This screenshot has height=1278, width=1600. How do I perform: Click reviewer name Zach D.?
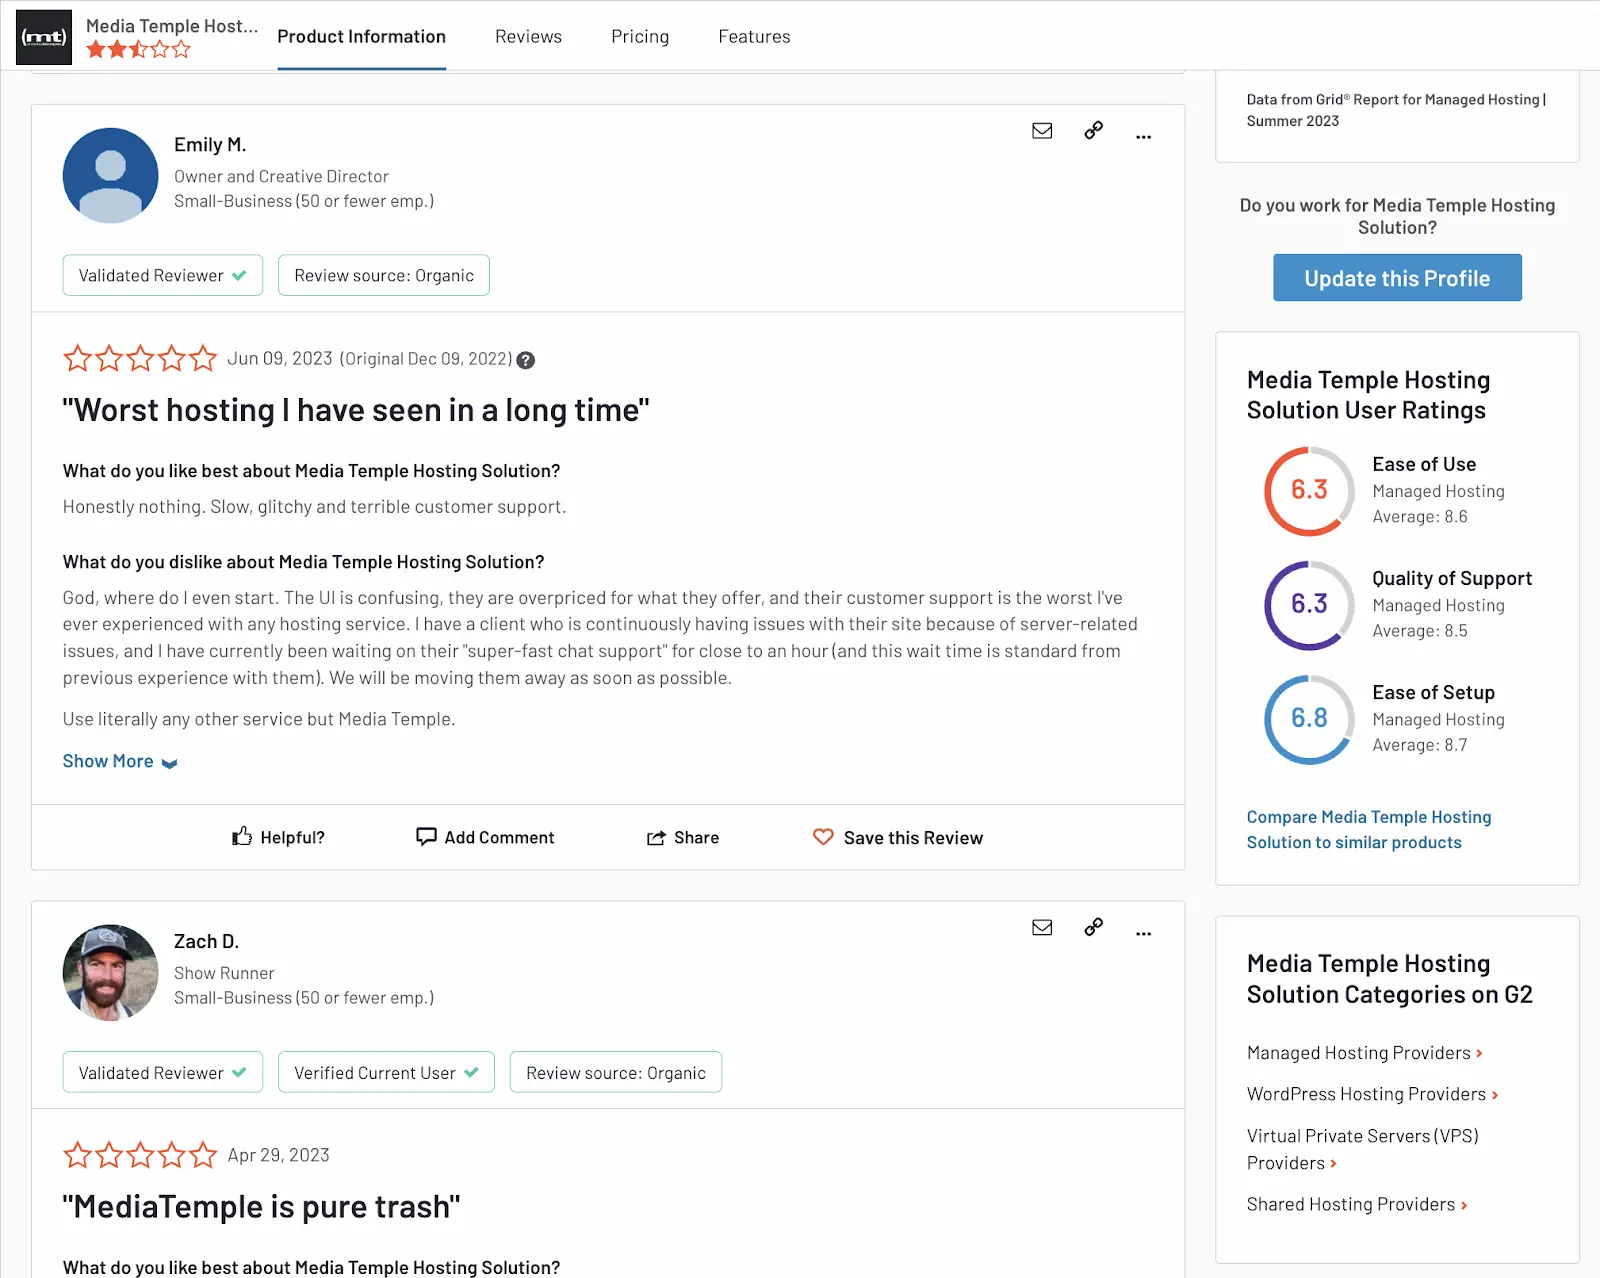pos(206,942)
